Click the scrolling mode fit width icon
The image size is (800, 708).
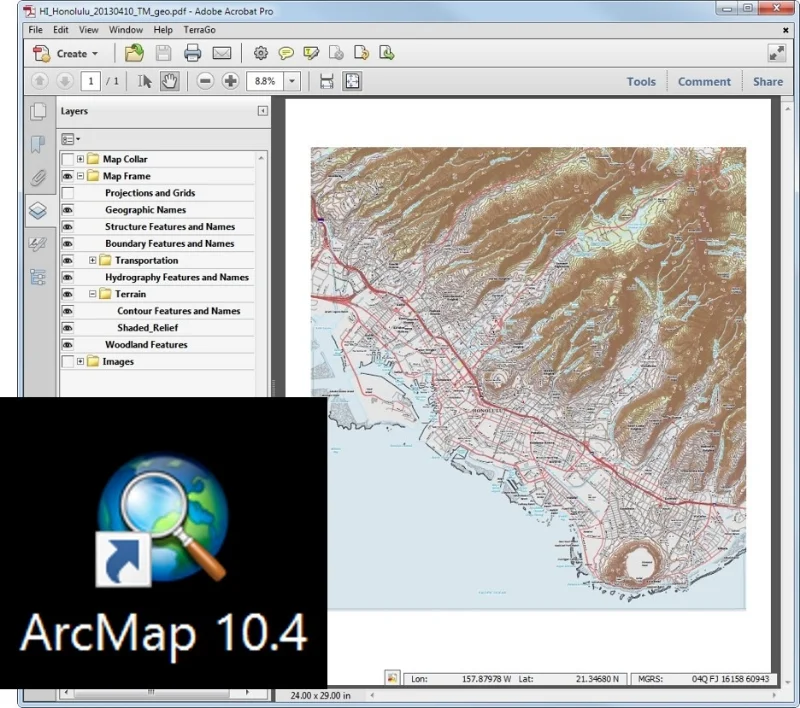pyautogui.click(x=327, y=81)
